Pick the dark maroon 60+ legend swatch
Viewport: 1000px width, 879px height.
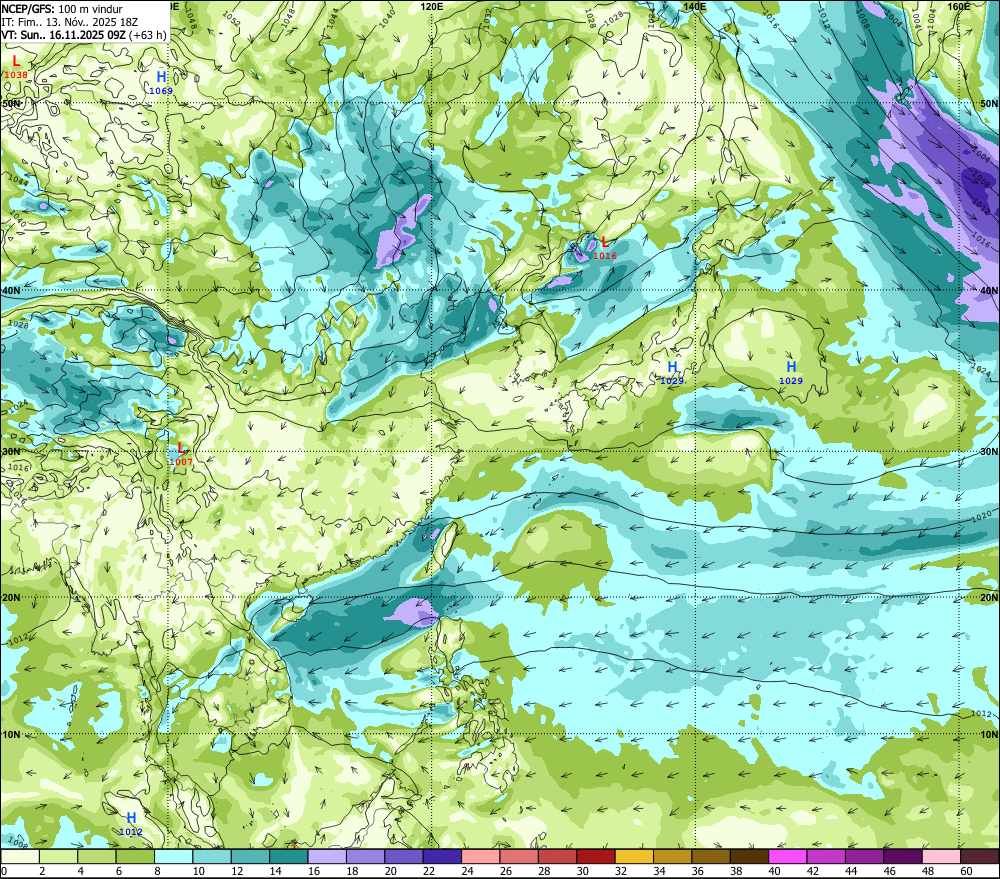[x=980, y=857]
